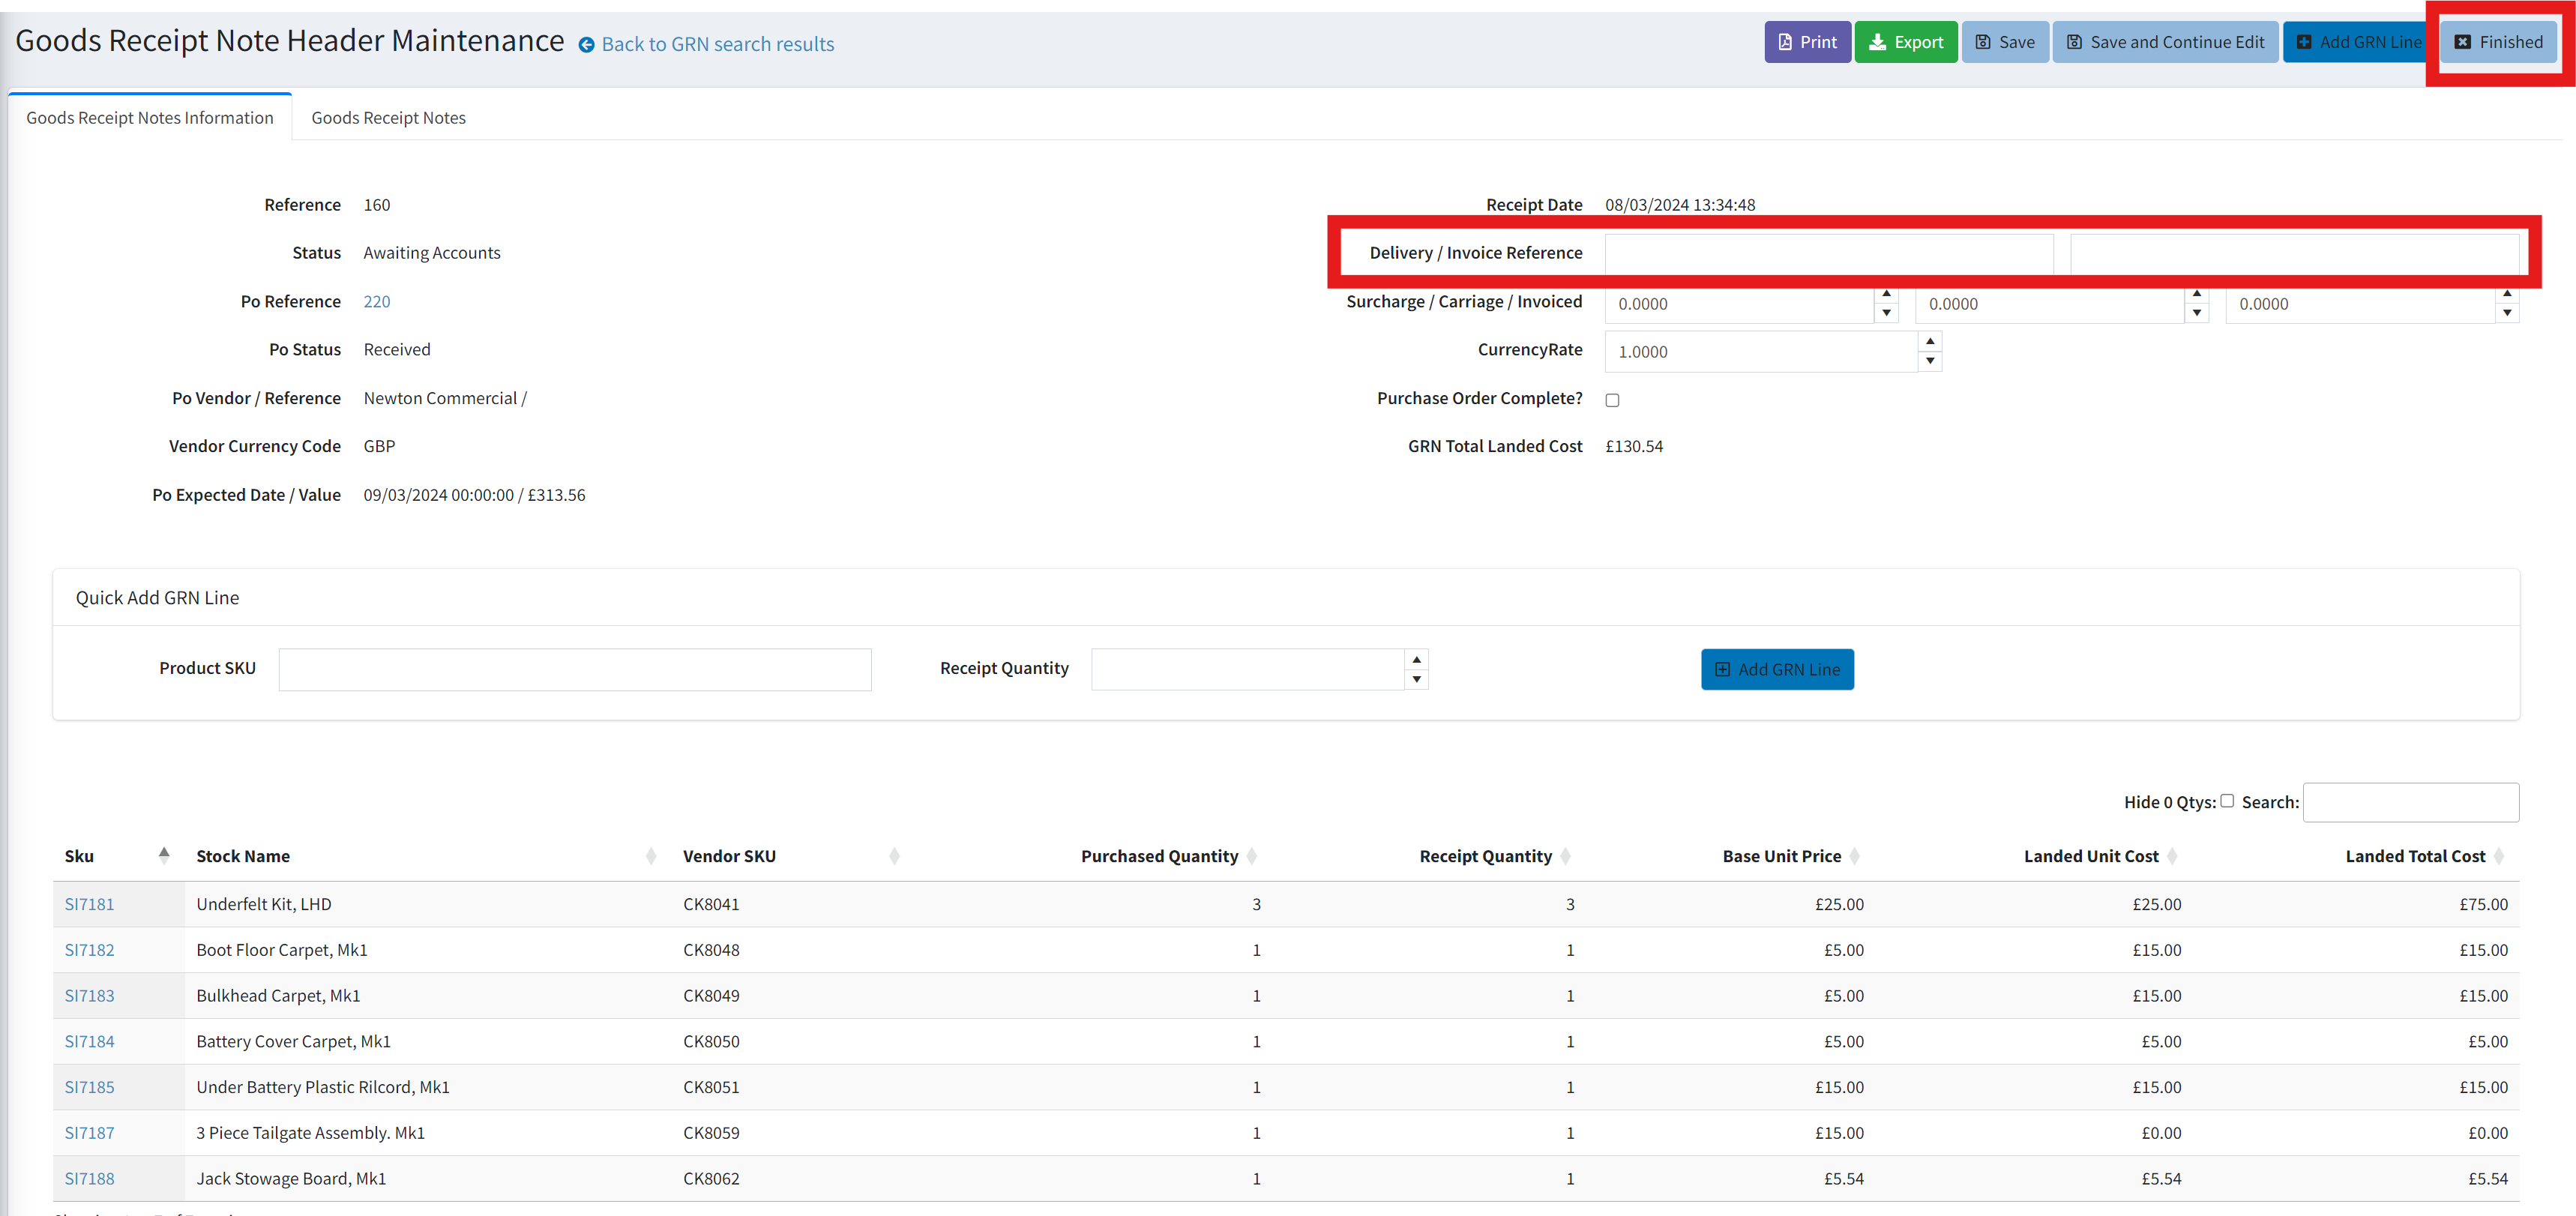Select the Goods Receipt Notes Information tab

(149, 117)
